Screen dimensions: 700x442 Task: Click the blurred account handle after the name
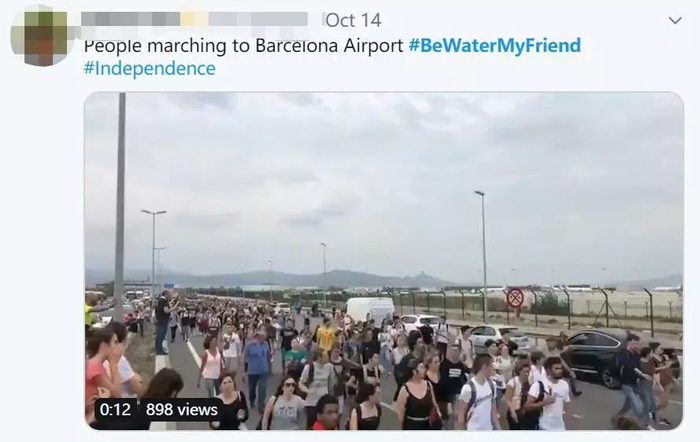point(258,20)
